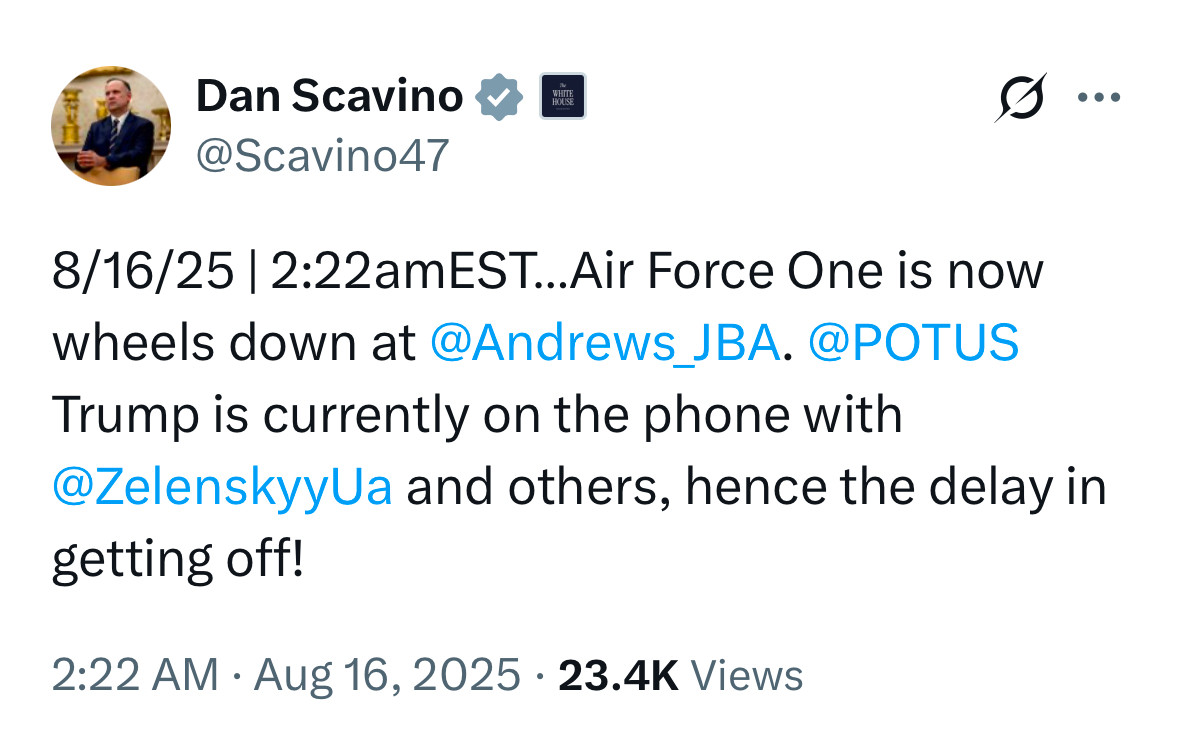Click the Dan Scavino display name
Image resolution: width=1179 pixels, height=729 pixels.
(329, 97)
